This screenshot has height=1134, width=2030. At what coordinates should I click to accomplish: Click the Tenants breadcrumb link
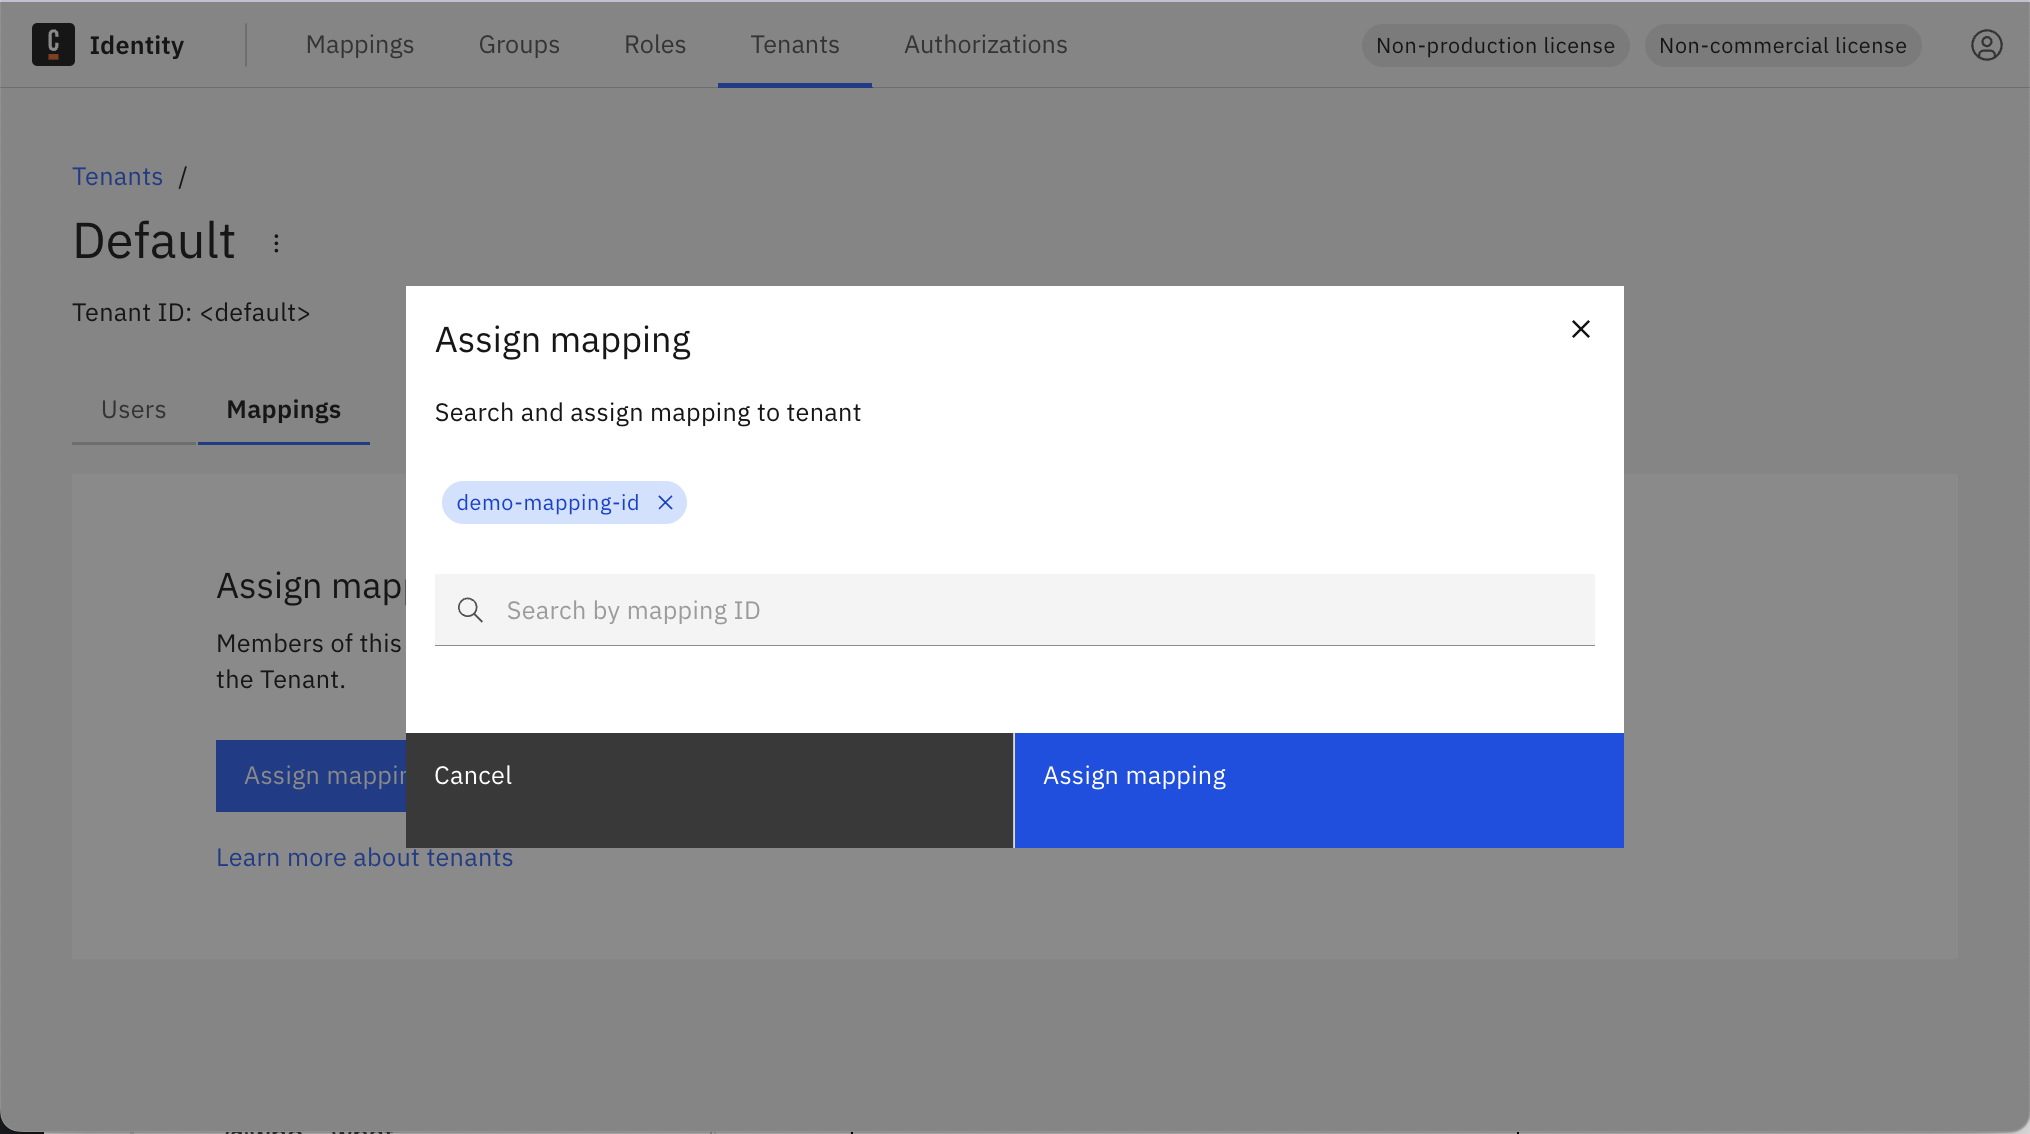[x=117, y=176]
